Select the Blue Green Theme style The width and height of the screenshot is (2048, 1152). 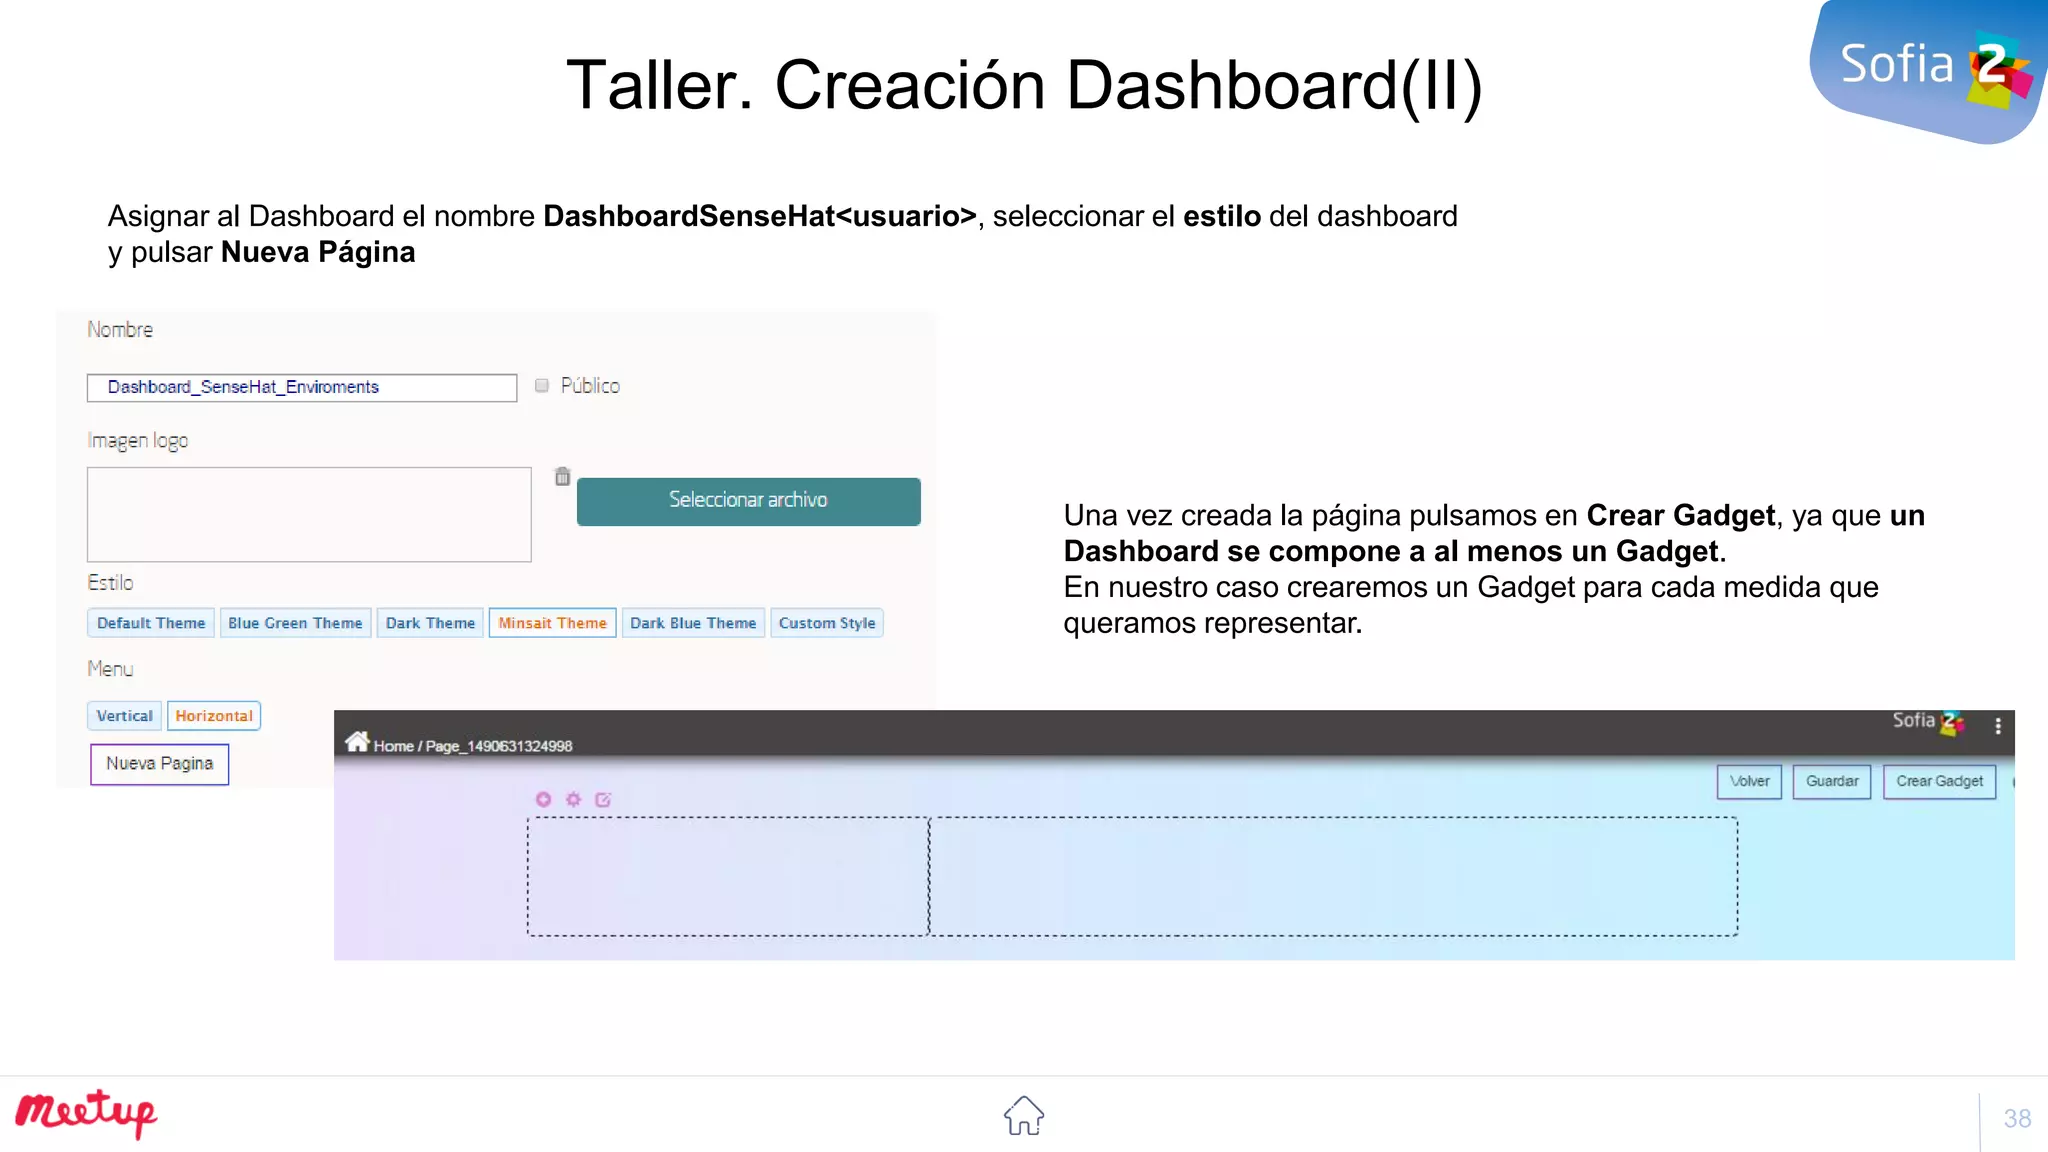coord(295,623)
